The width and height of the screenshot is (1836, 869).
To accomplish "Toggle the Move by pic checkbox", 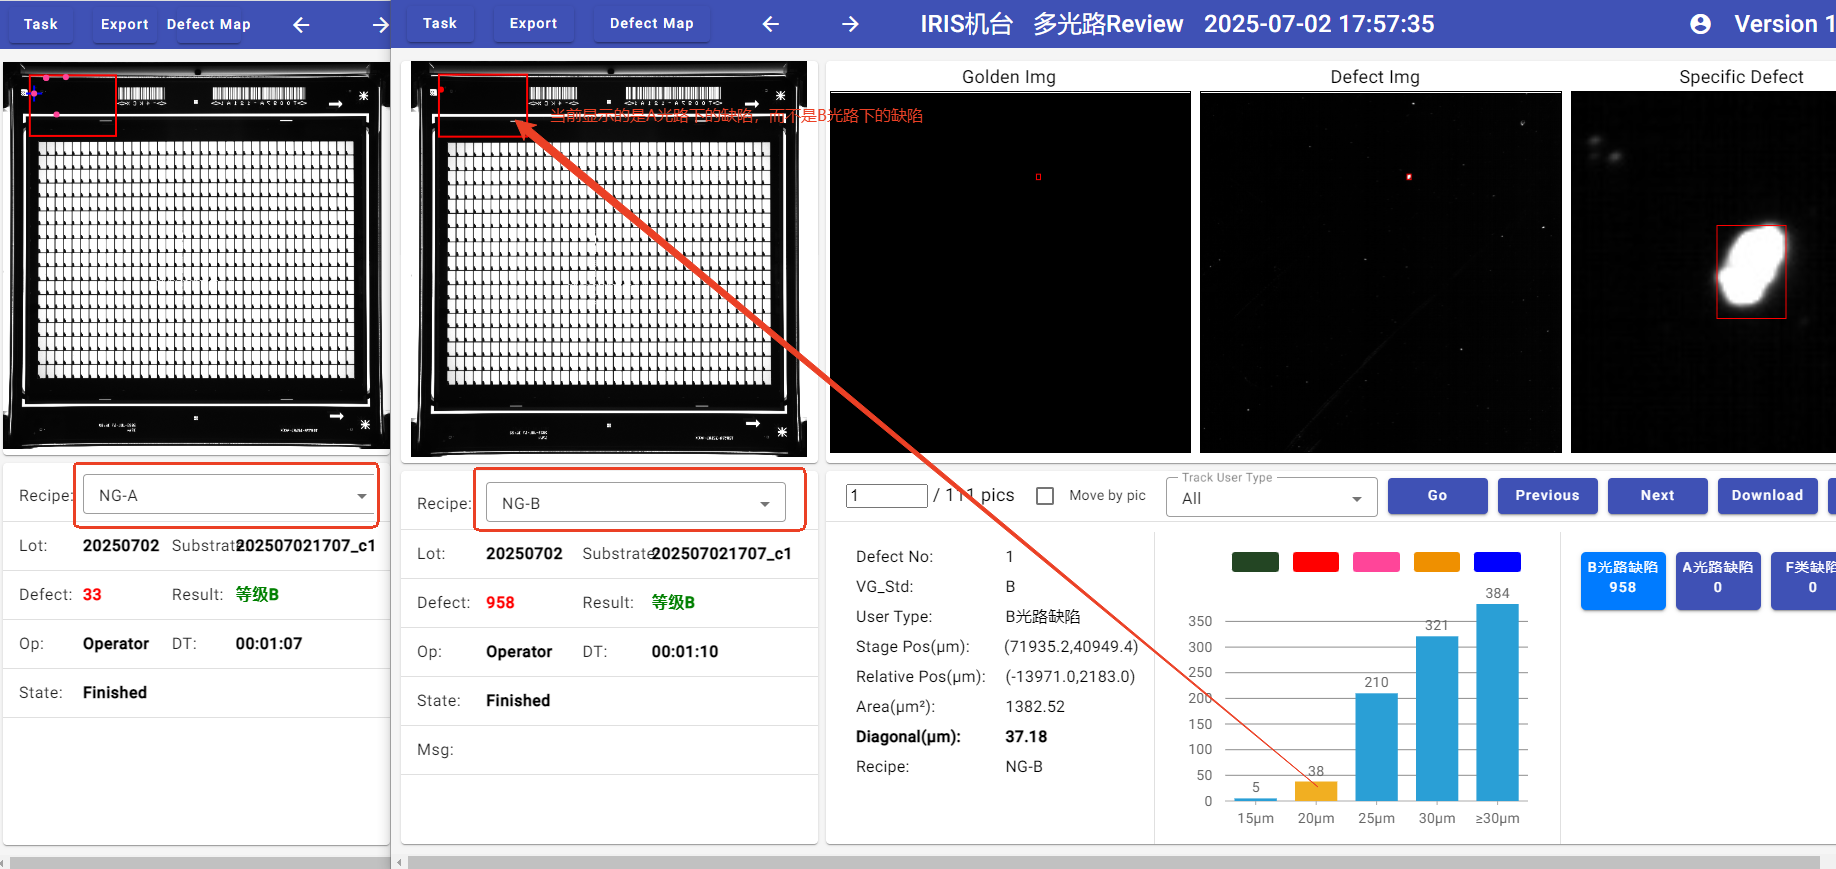I will [x=1045, y=496].
